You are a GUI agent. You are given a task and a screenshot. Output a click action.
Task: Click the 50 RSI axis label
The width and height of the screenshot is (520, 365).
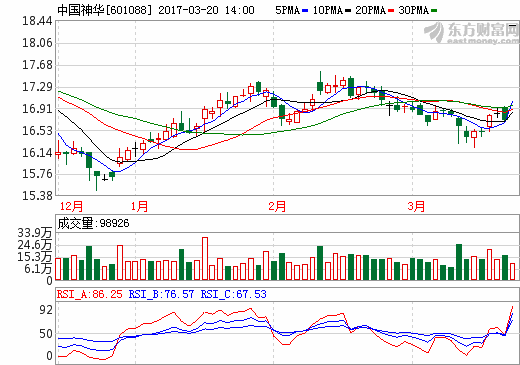(46, 334)
